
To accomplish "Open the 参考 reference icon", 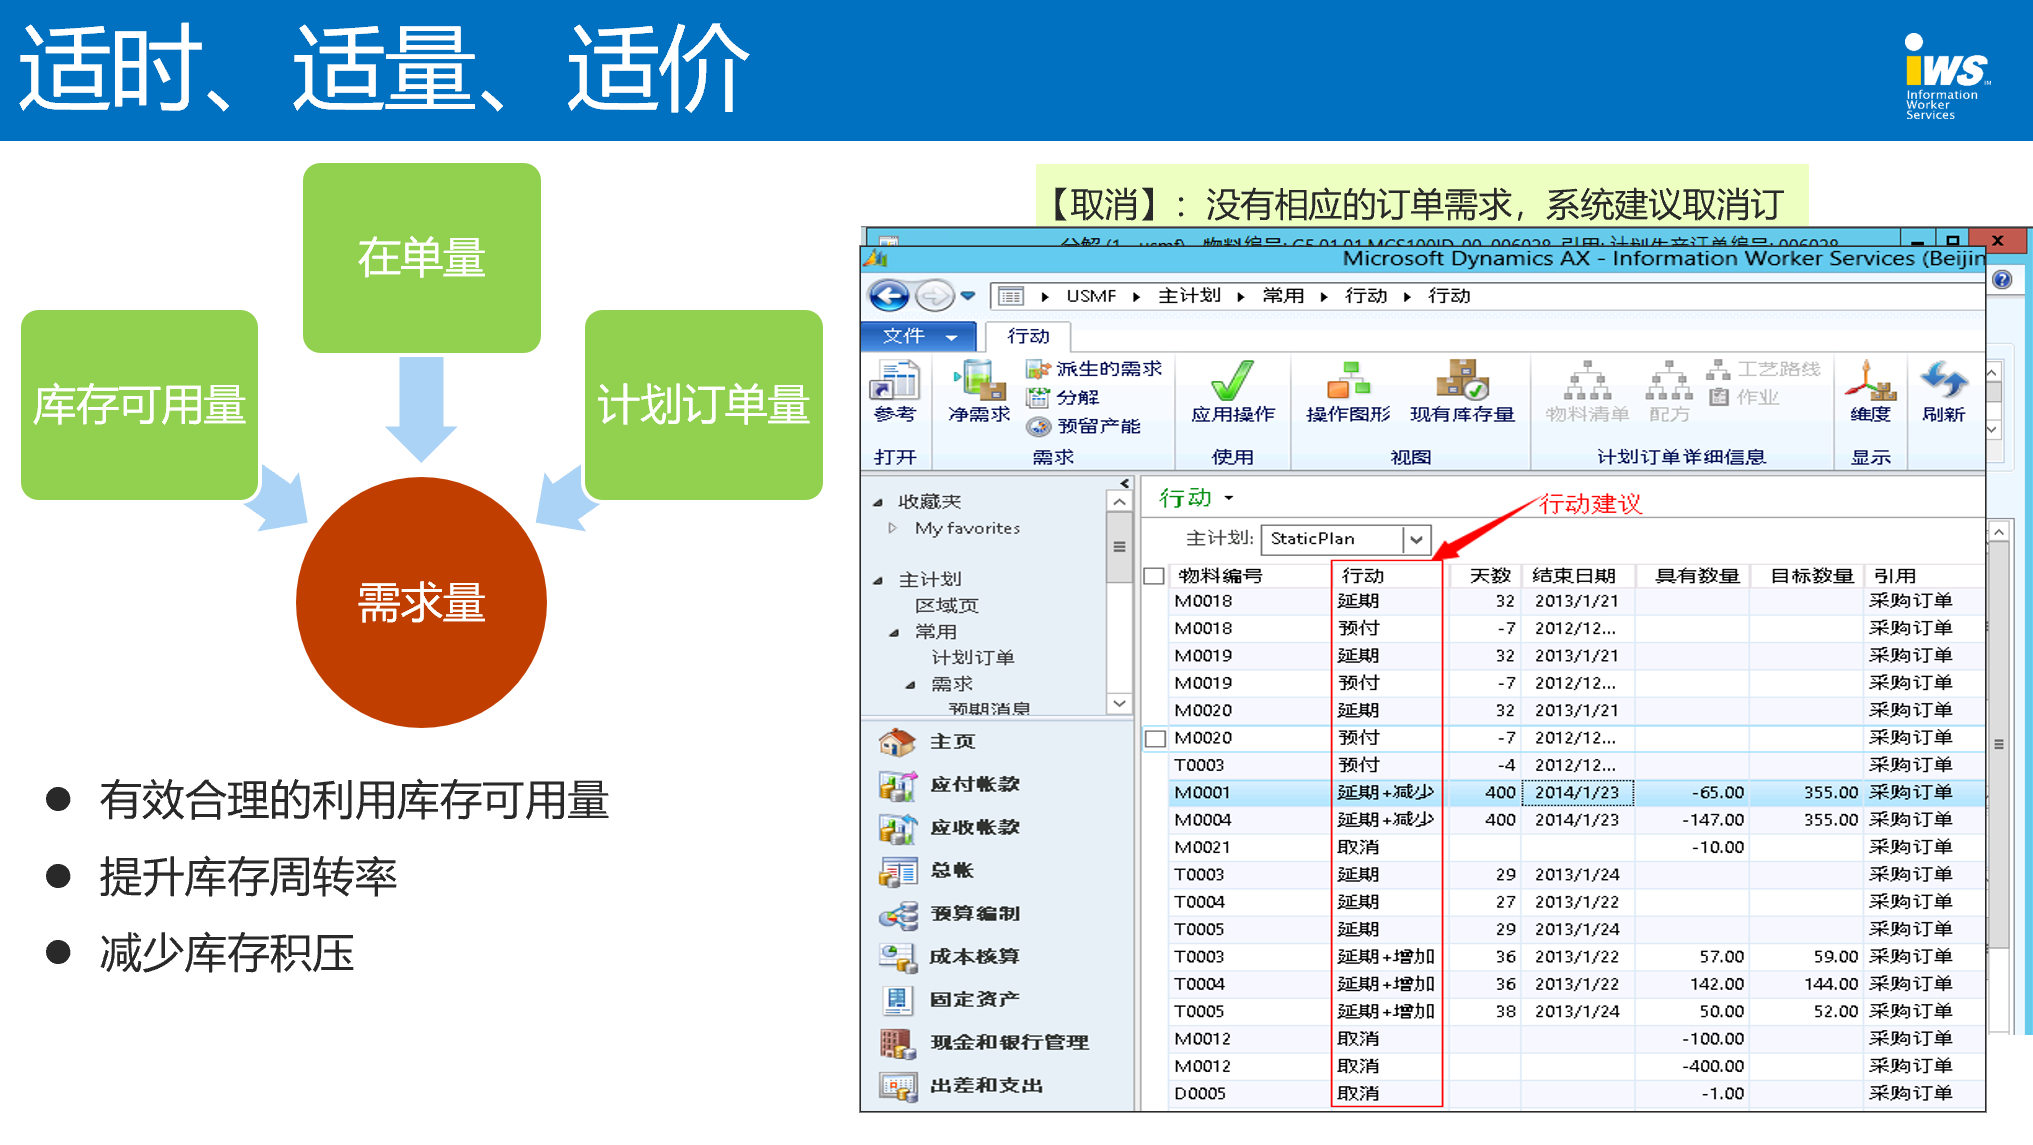I will pos(894,391).
